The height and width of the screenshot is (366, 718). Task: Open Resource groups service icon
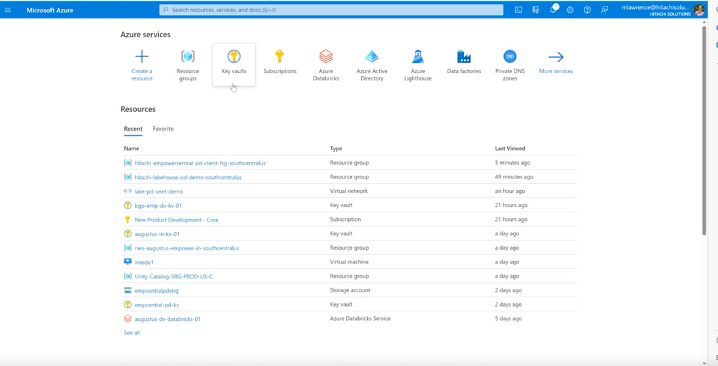tap(188, 56)
